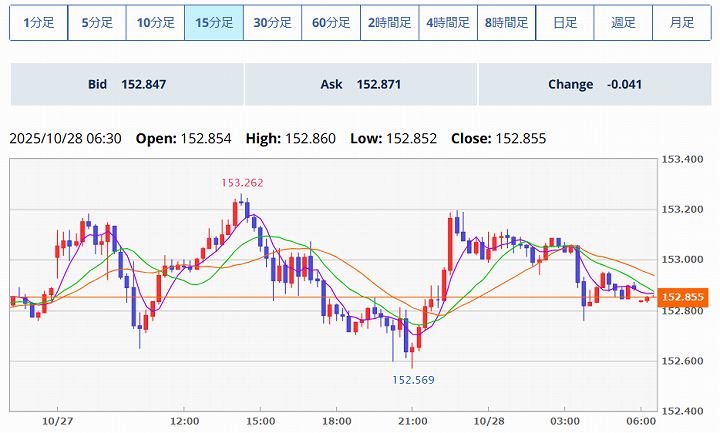Open the 30分足 timeframe chart

tap(272, 22)
